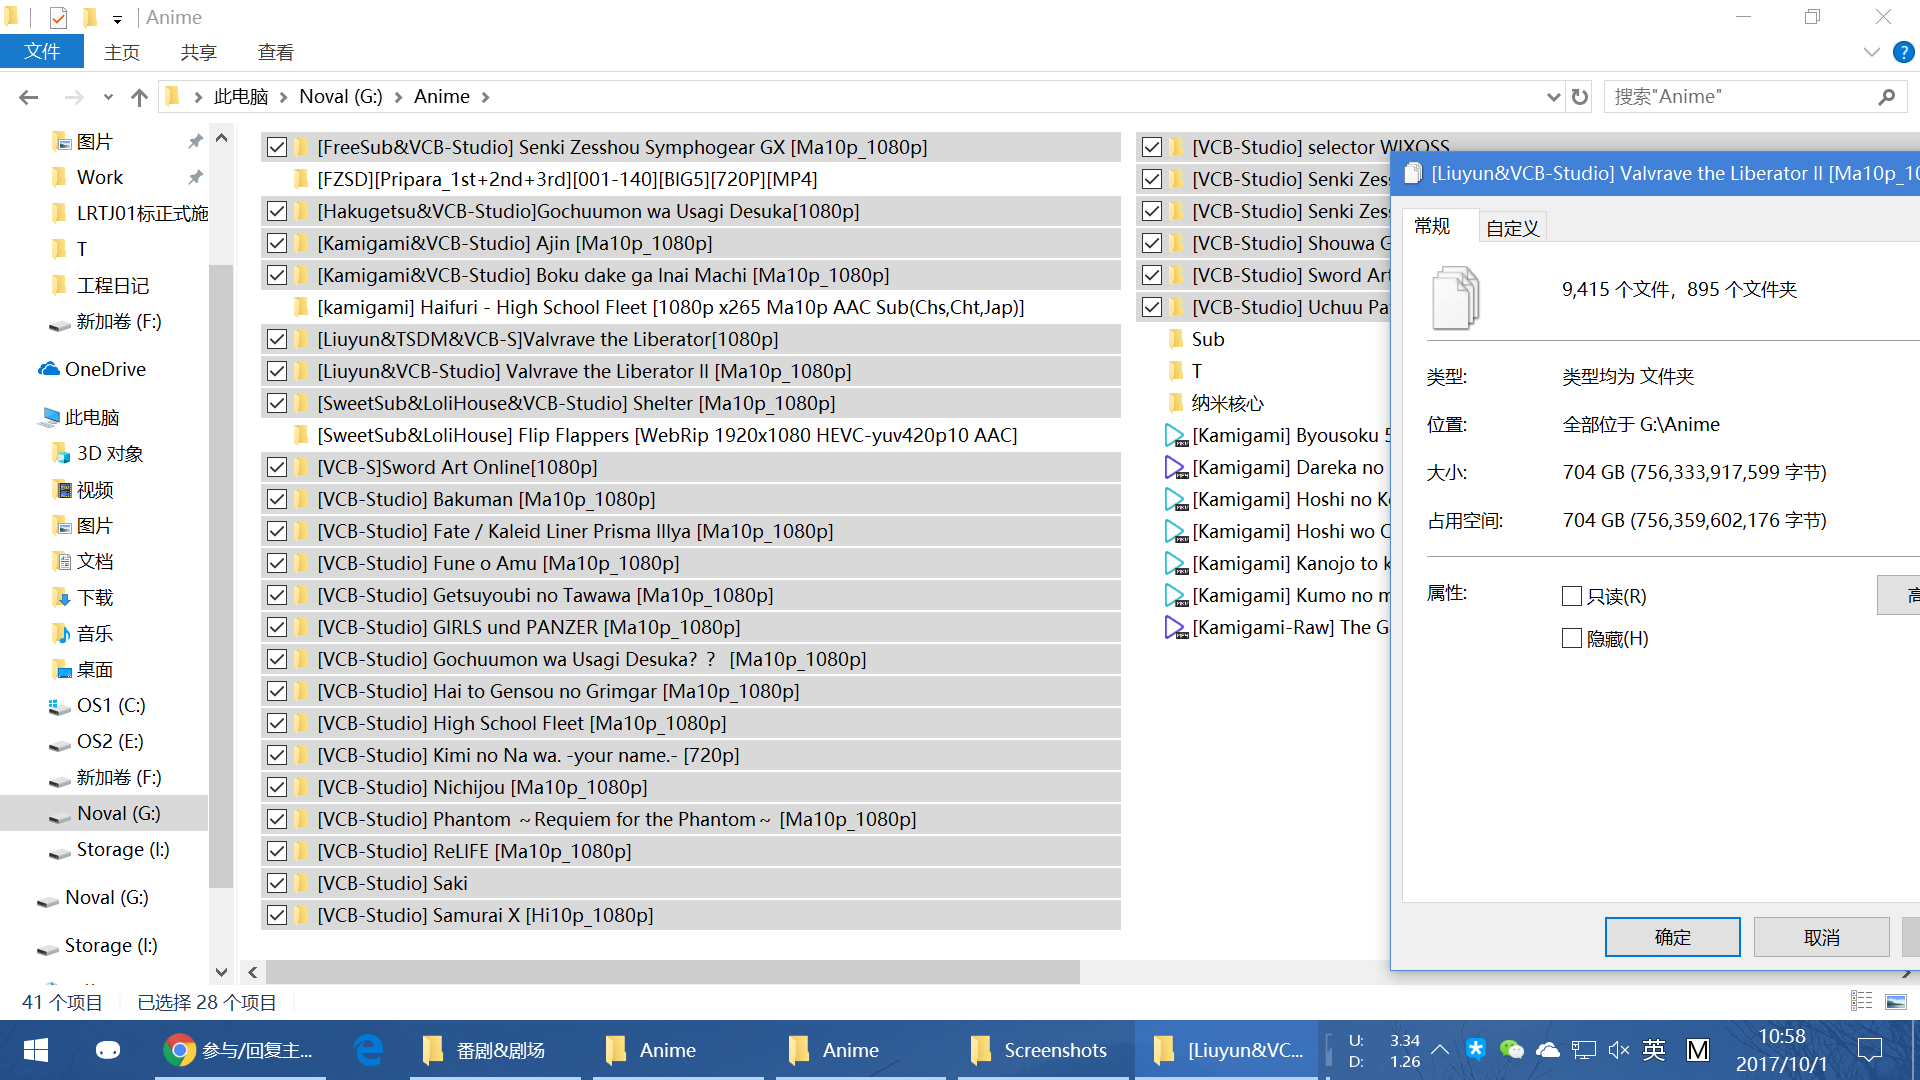Select 此电脑 in the address breadcrumb
This screenshot has width=1920, height=1080.
click(241, 97)
